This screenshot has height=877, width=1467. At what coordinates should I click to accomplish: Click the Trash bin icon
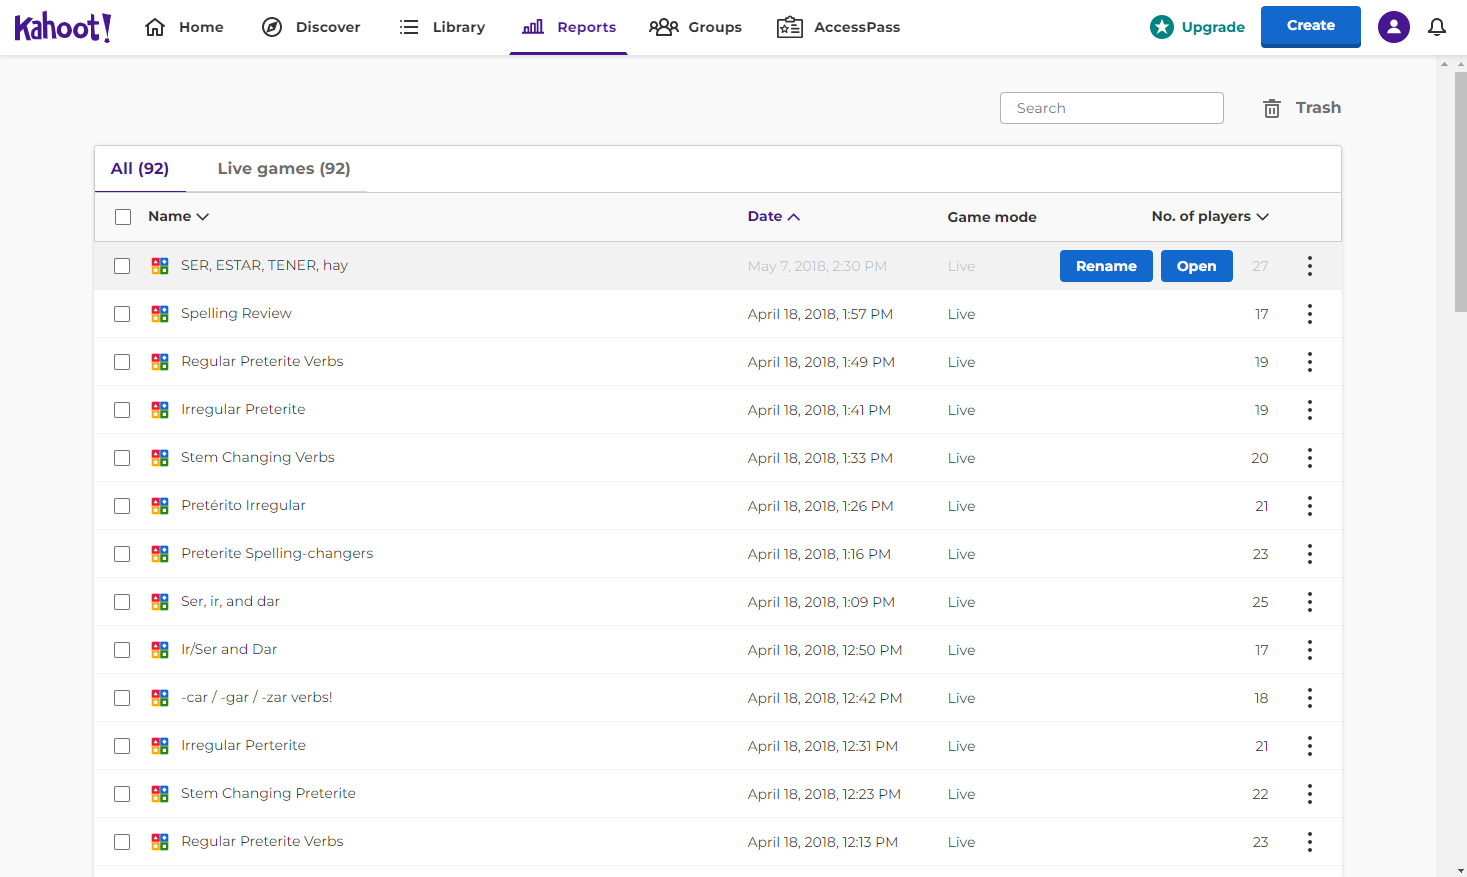click(x=1271, y=108)
